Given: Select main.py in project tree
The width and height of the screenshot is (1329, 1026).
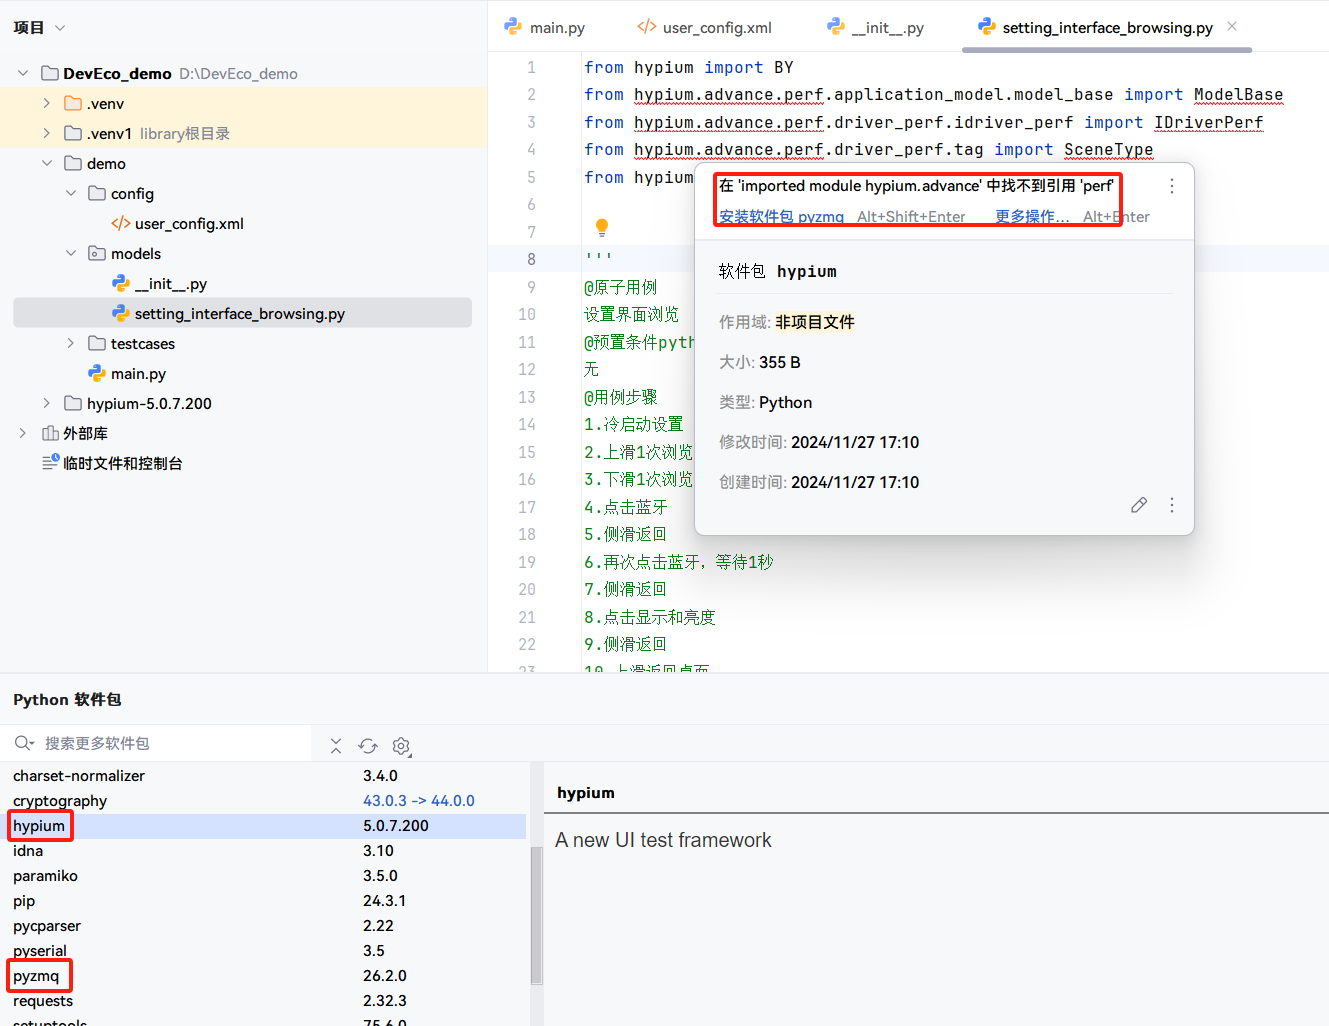Looking at the screenshot, I should [138, 373].
